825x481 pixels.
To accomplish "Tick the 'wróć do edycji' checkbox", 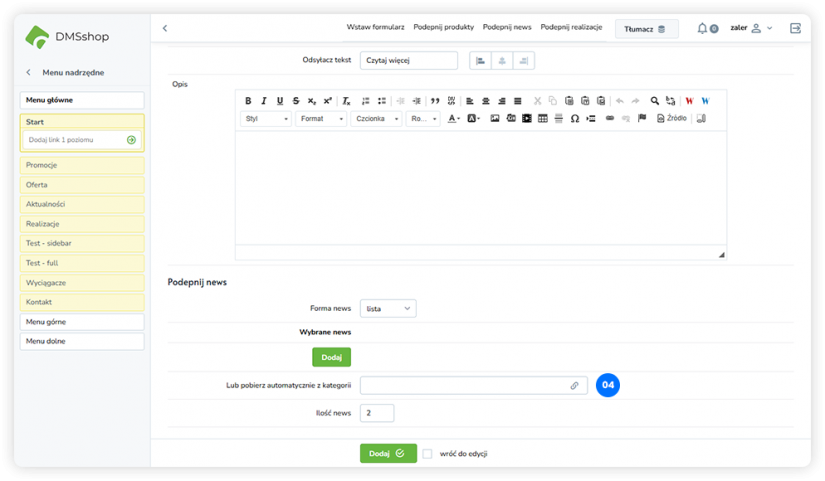I will 427,453.
